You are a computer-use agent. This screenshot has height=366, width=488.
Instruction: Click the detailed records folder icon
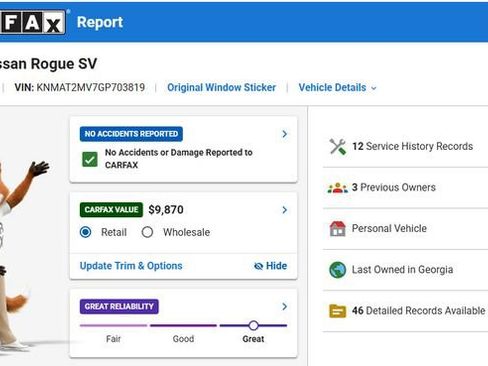337,311
